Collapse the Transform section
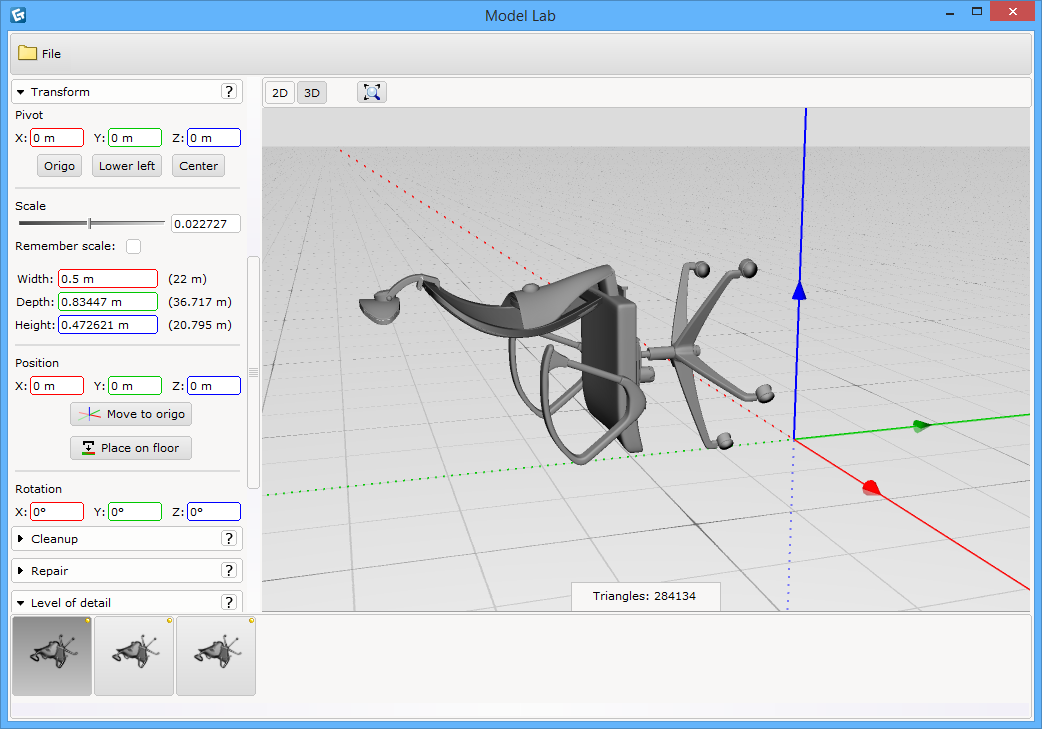The height and width of the screenshot is (729, 1042). pyautogui.click(x=21, y=92)
